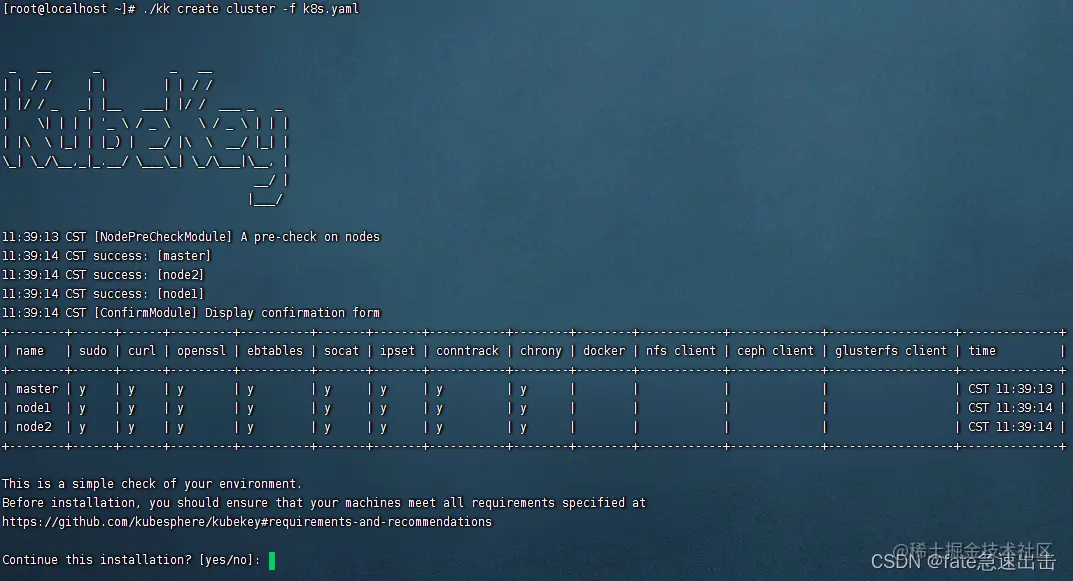The width and height of the screenshot is (1073, 581).
Task: Select the 'Continue this installation? [yes/no]:' prompt text
Action: pyautogui.click(x=131, y=560)
